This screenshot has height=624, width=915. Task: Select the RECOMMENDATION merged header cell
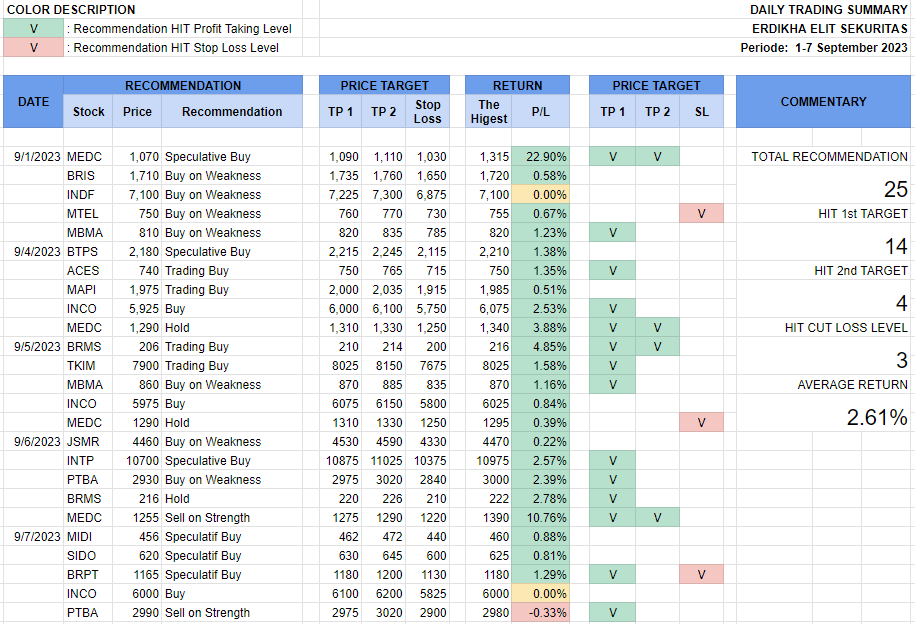point(183,86)
